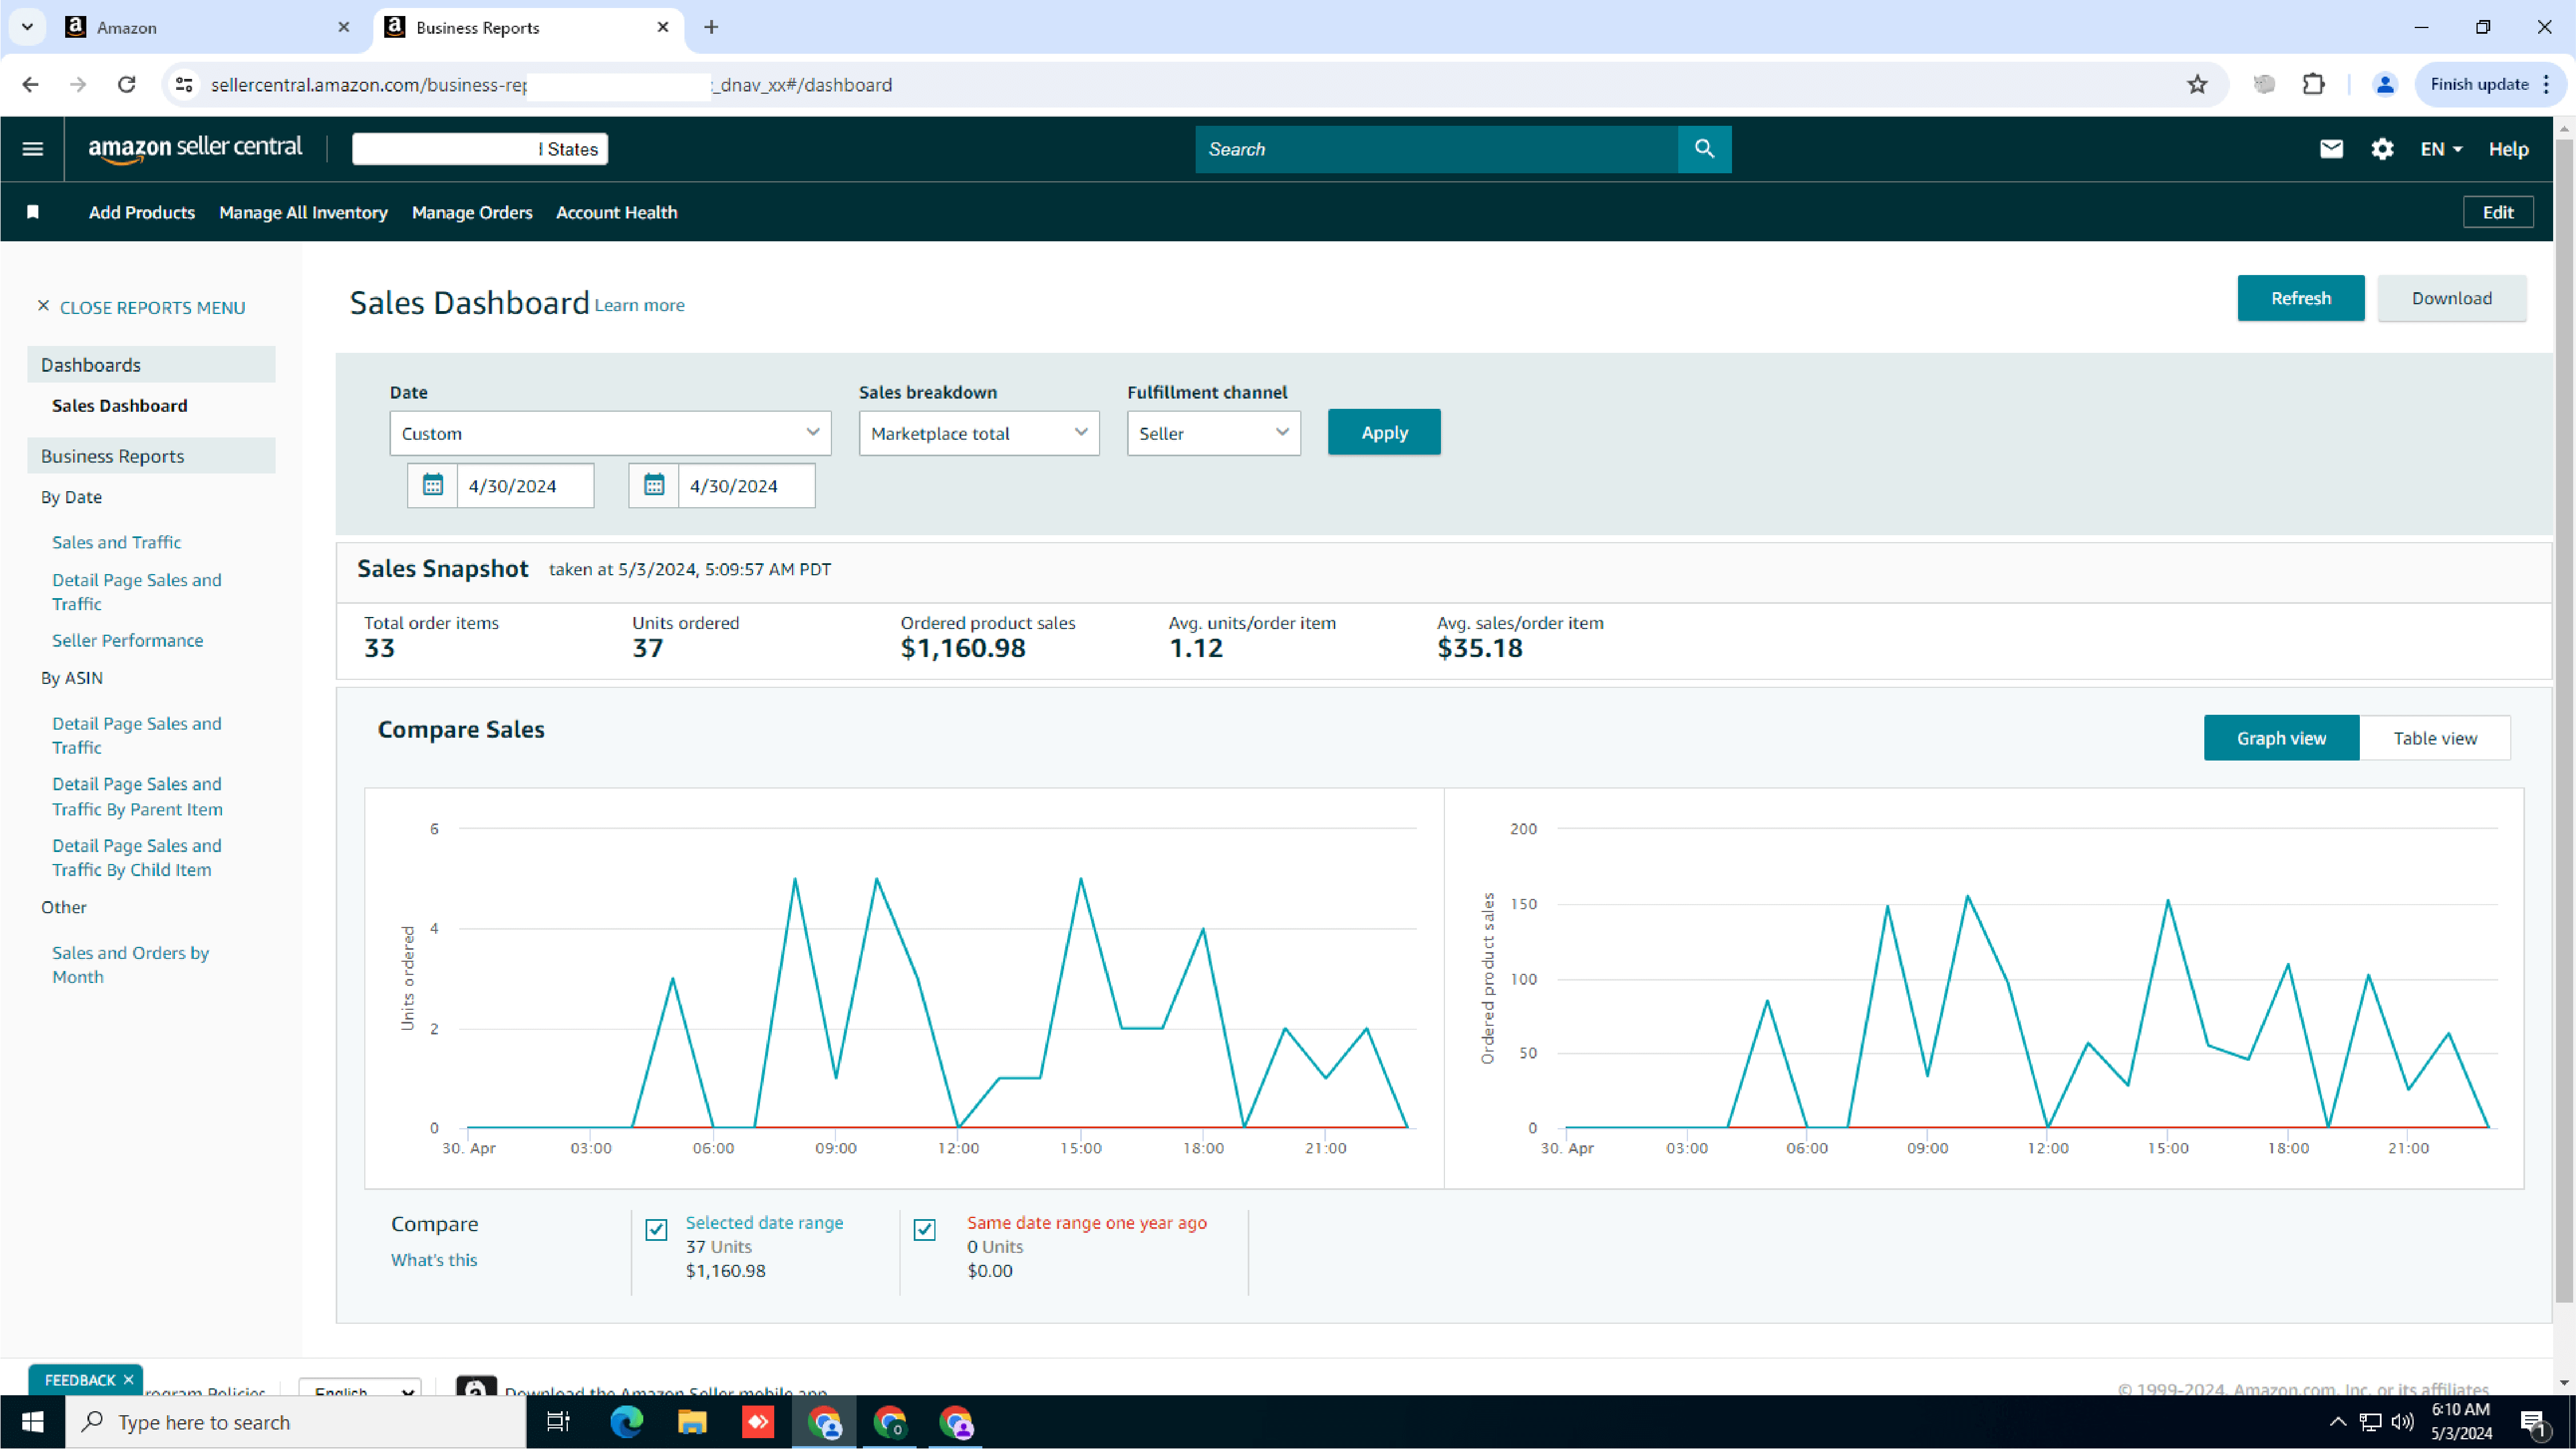This screenshot has width=2576, height=1449.
Task: Open the Sales breakdown Marketplace total dropdown
Action: click(979, 433)
